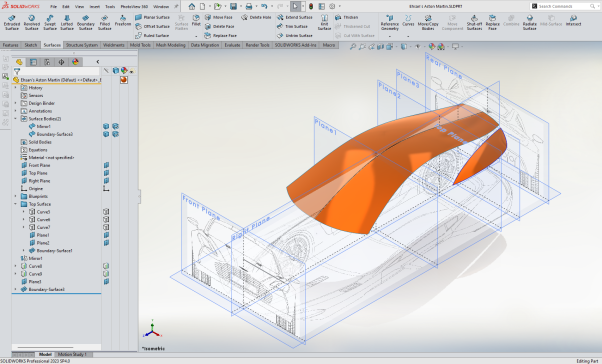Select the Trim Surface command
Image resolution: width=602 pixels, height=364 pixels.
293,26
